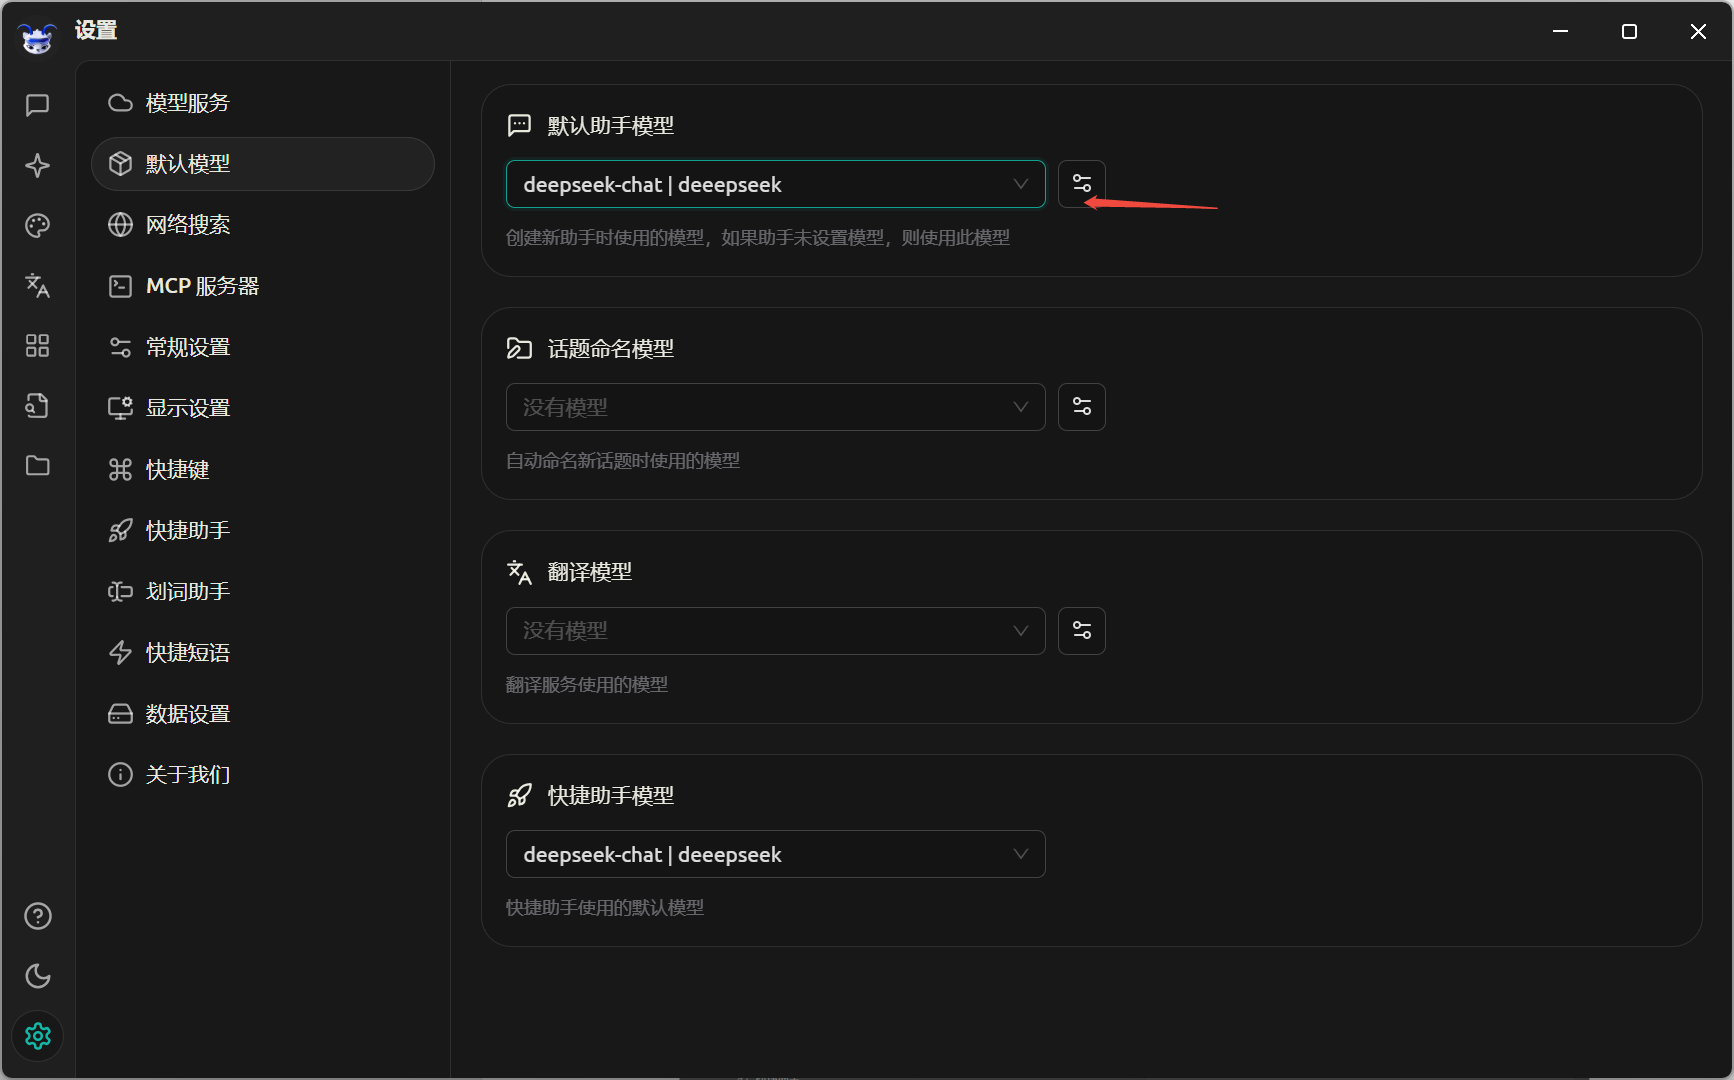
Task: Open the mini apps grid icon
Action: tap(38, 345)
